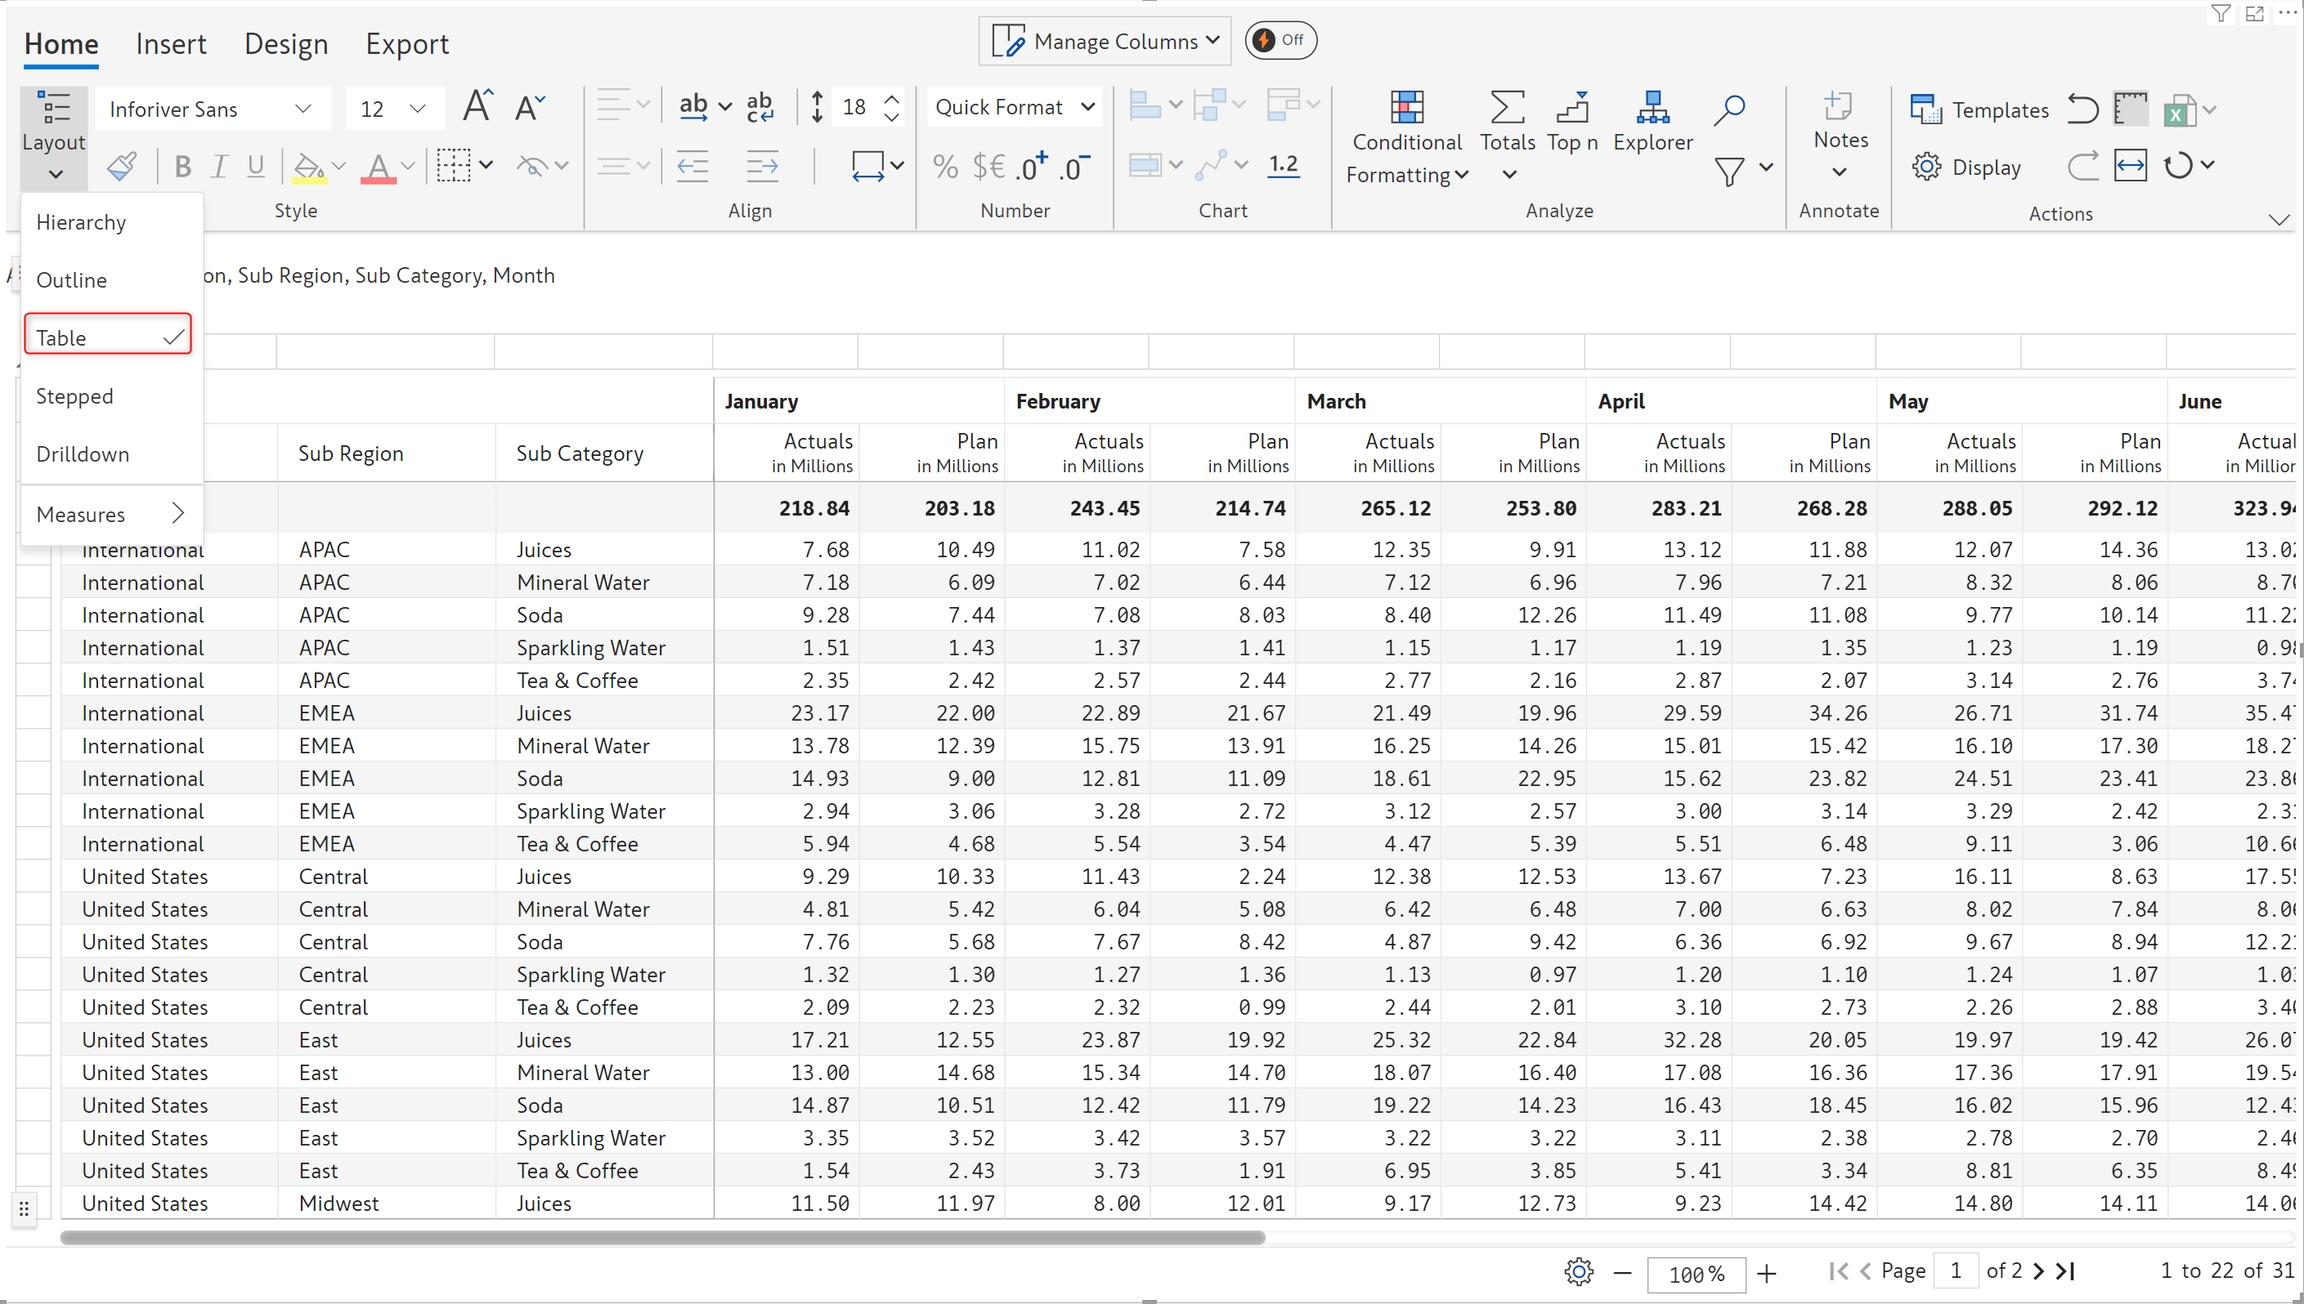Click the Notes annotate icon
2304x1304 pixels.
1838,106
